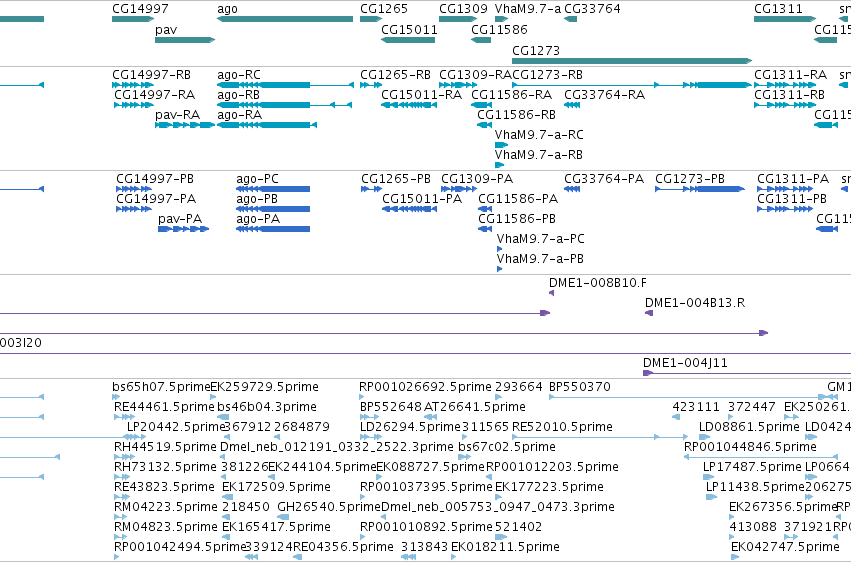Image resolution: width=851 pixels, height=562 pixels.
Task: Select the CG14997-RA transcript
Action: [134, 105]
